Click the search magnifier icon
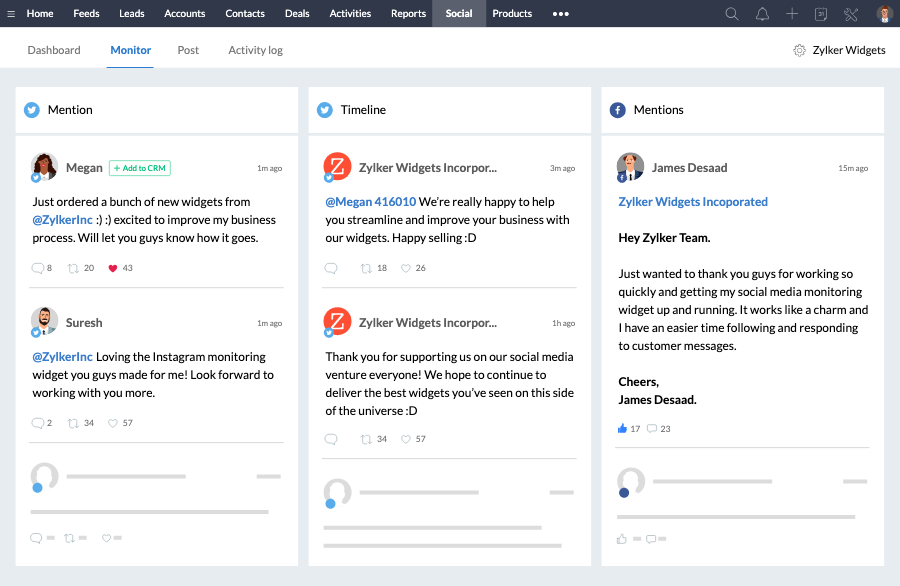Viewport: 900px width, 586px height. click(x=731, y=14)
